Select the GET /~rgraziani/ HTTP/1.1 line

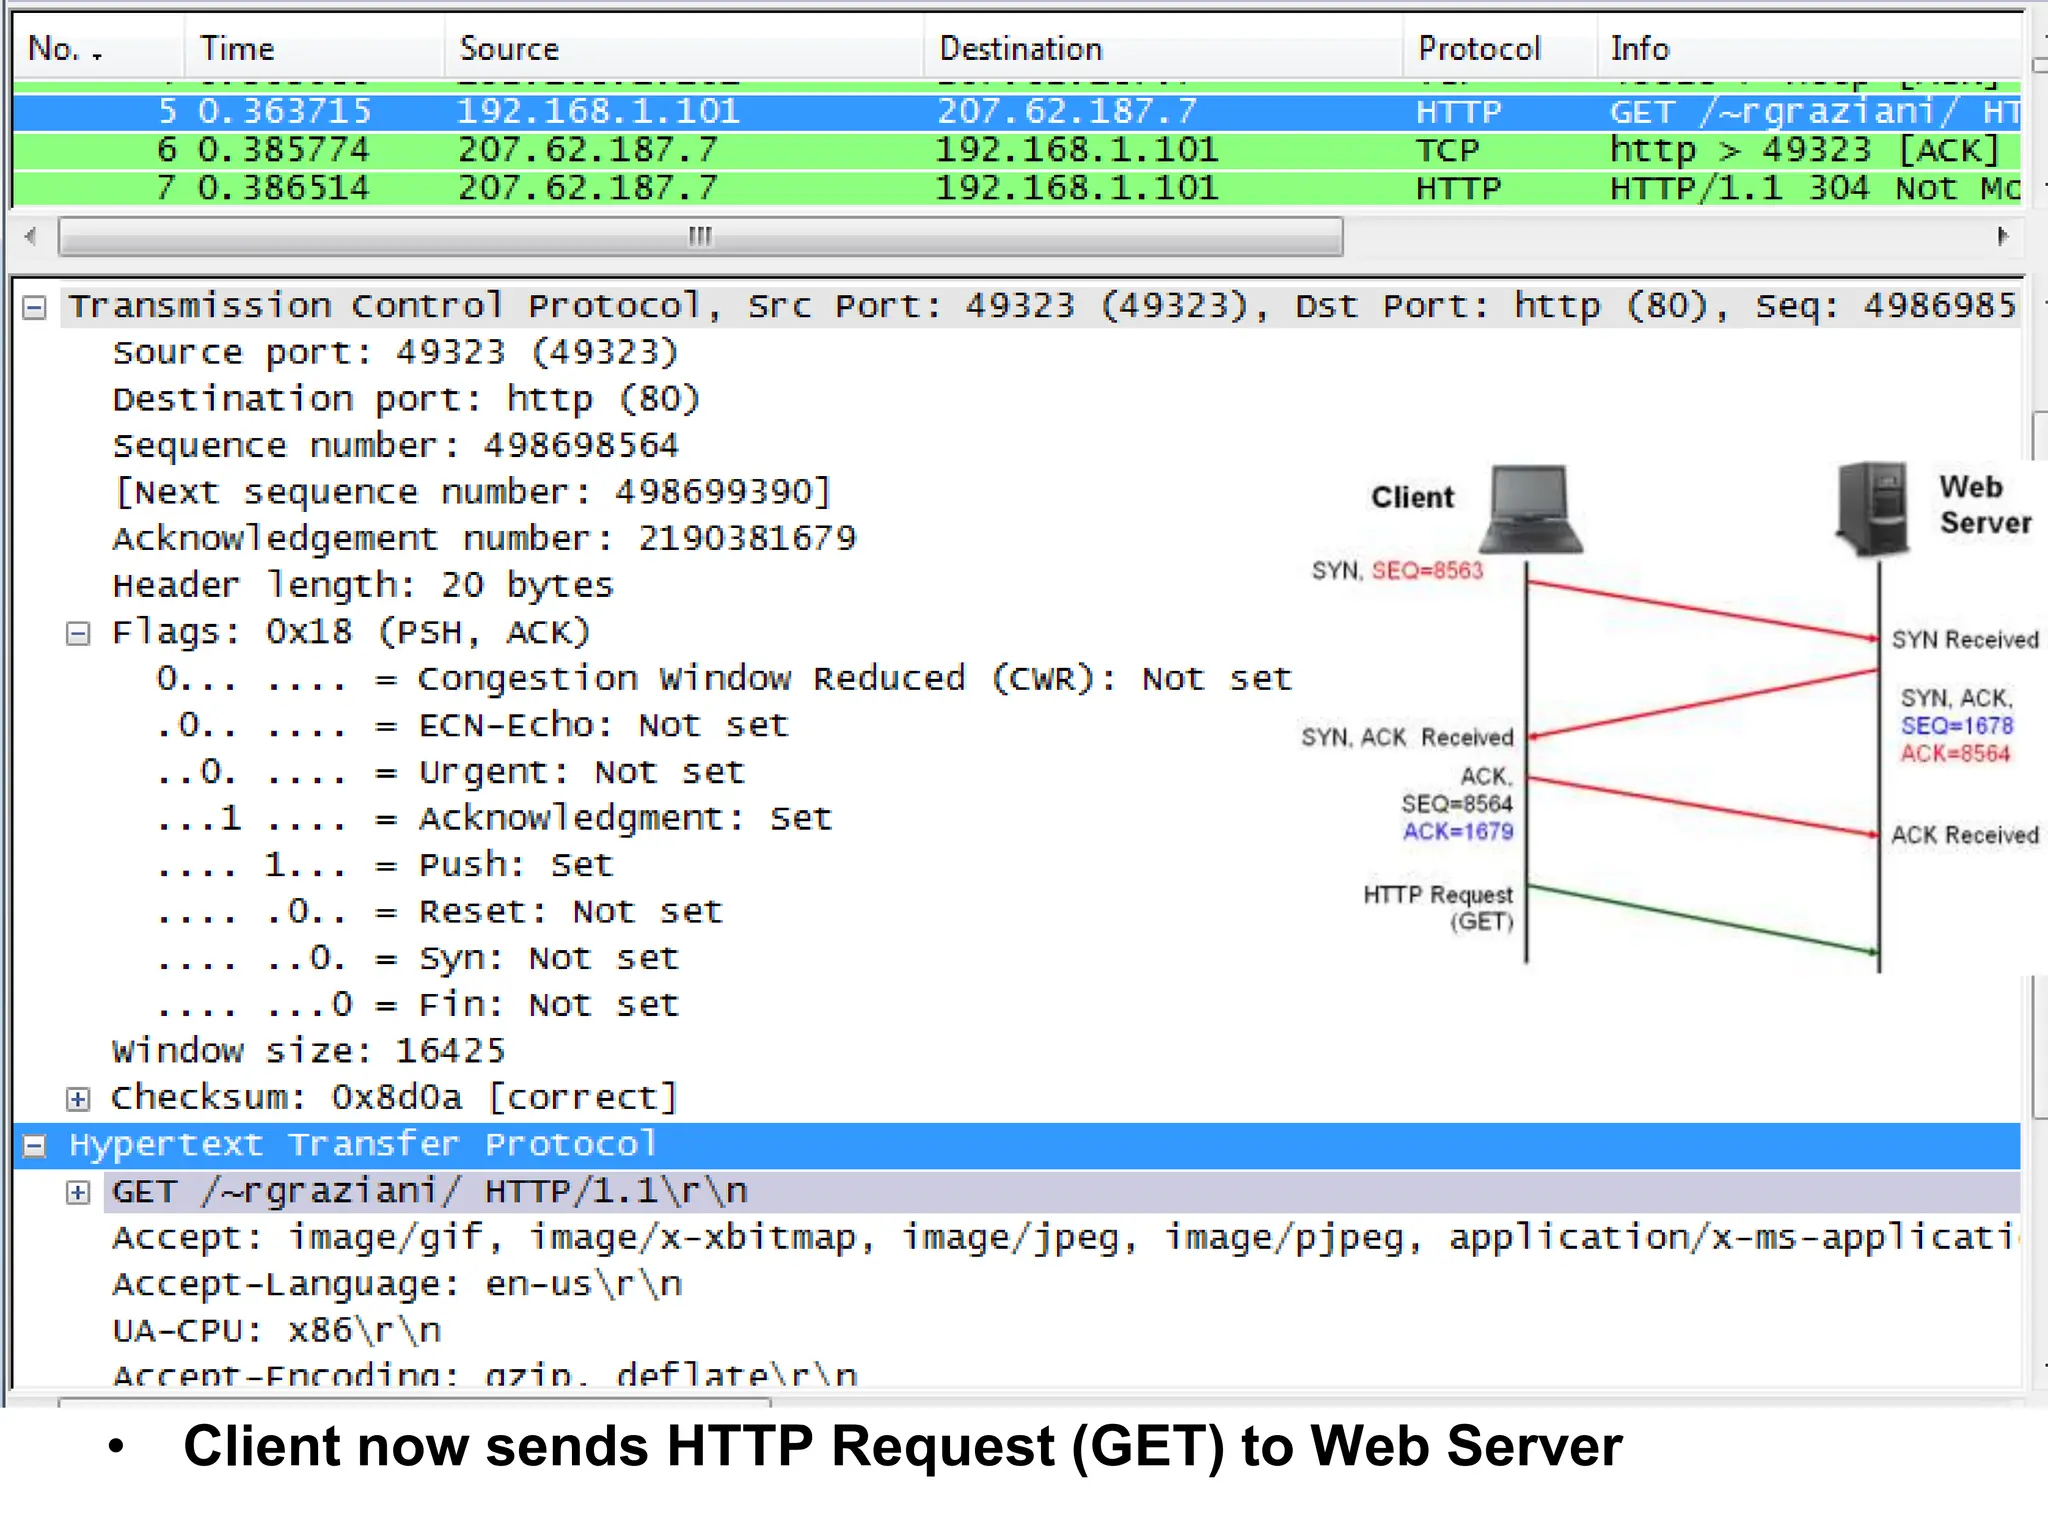(1062, 1192)
